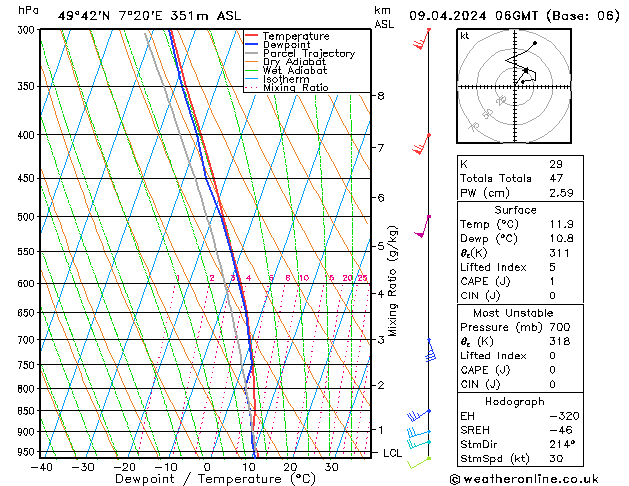Select the blue wind barb at 700 hPa
This screenshot has height=486, width=629.
click(430, 349)
